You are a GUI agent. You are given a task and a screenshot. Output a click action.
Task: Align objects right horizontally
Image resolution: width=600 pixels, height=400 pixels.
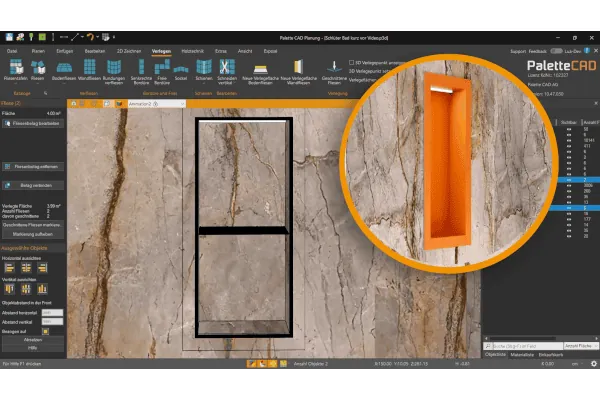click(x=42, y=268)
